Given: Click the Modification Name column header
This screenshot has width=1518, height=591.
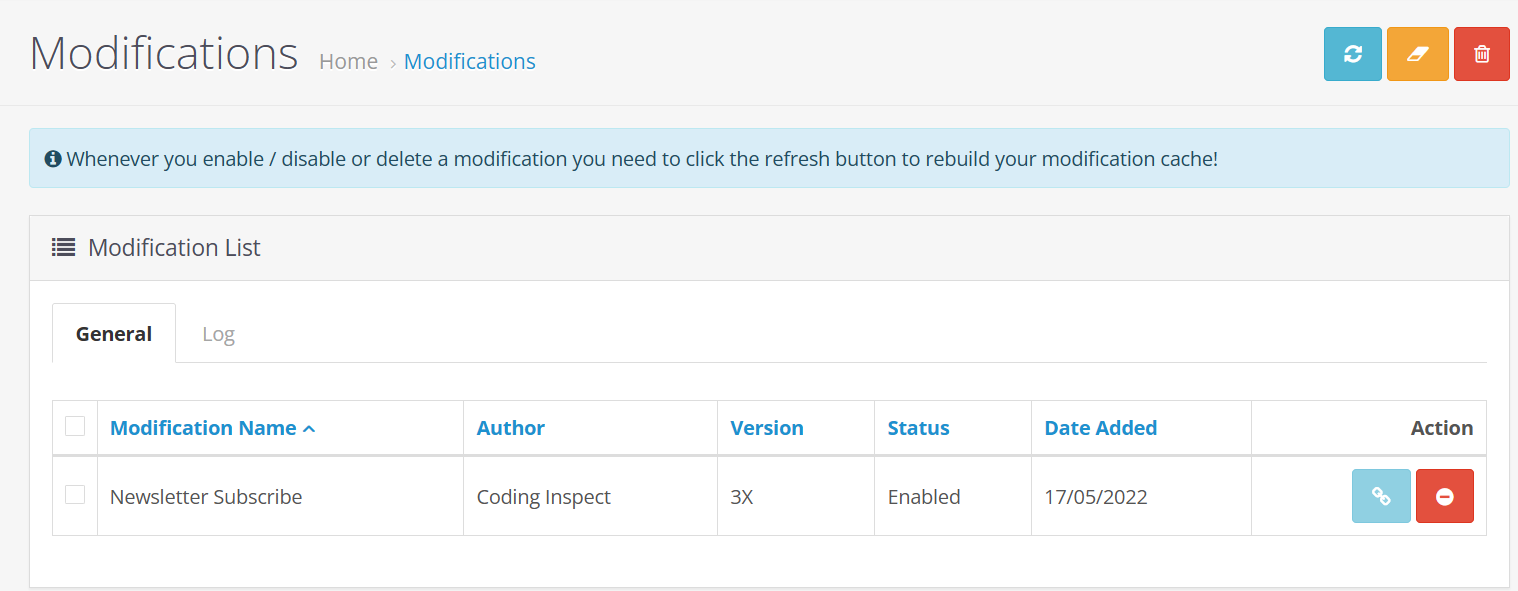Looking at the screenshot, I should click(x=203, y=428).
